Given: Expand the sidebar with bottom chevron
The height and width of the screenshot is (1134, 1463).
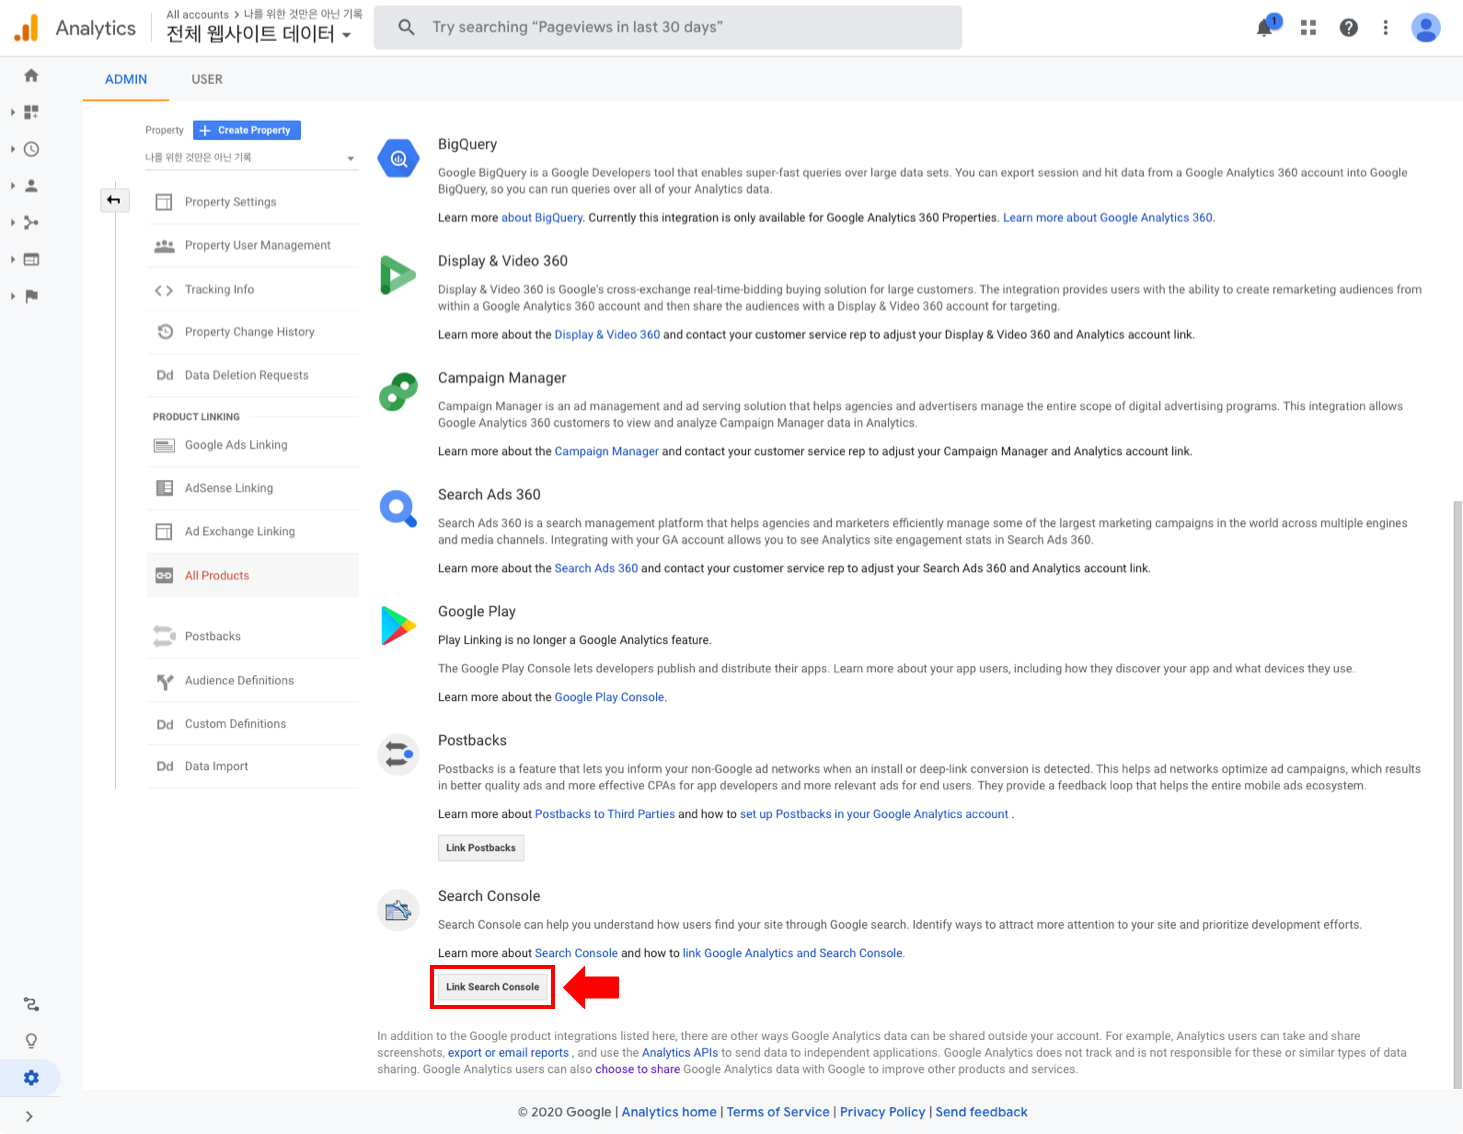Looking at the screenshot, I should 29,1116.
